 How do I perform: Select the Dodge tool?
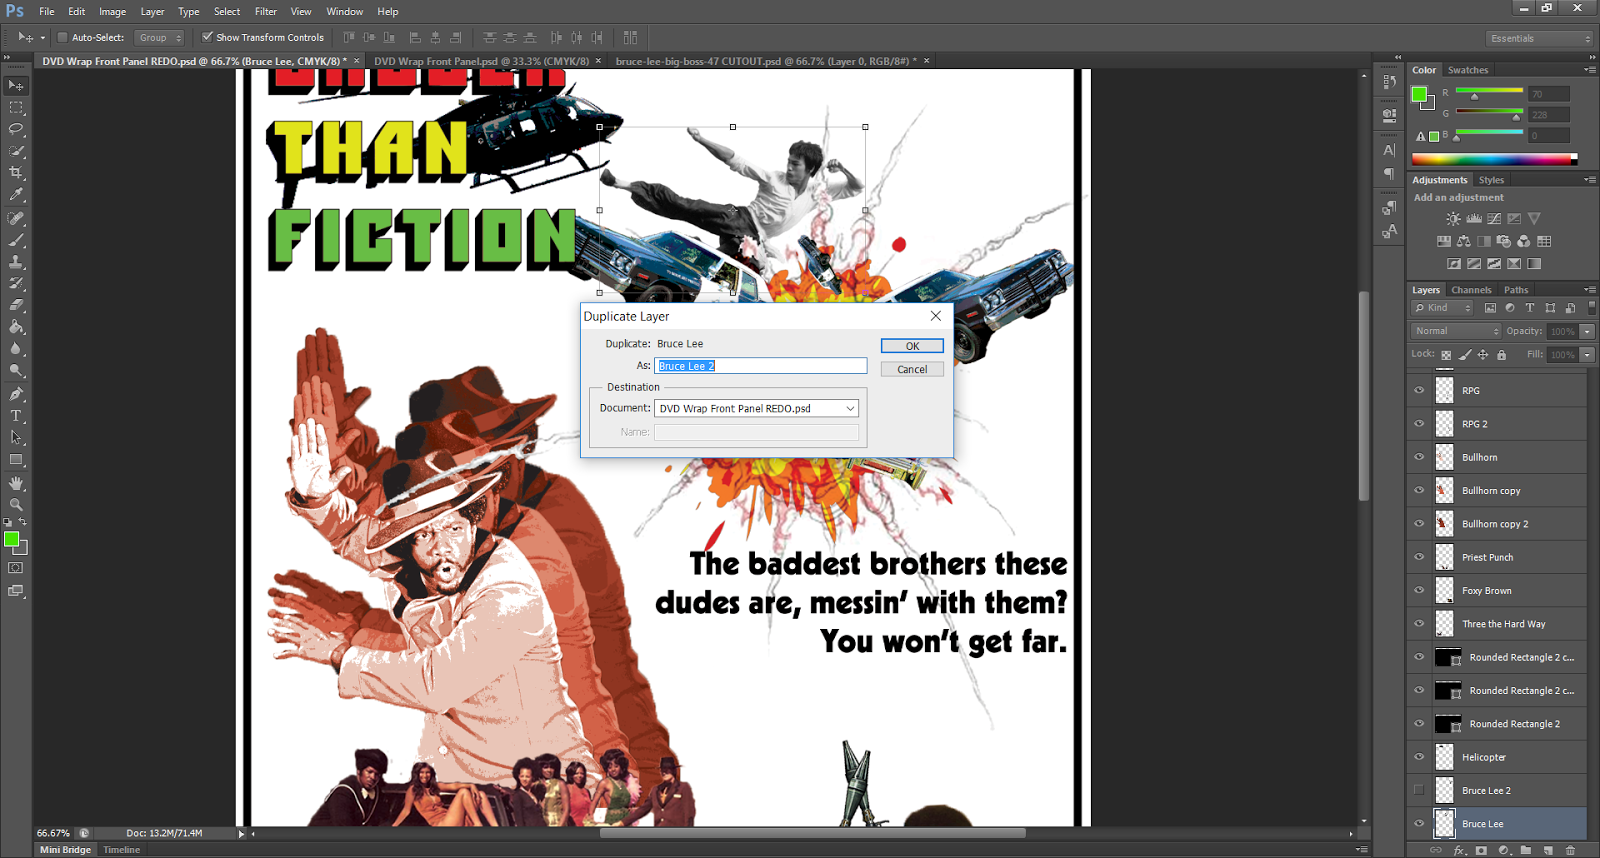click(16, 371)
